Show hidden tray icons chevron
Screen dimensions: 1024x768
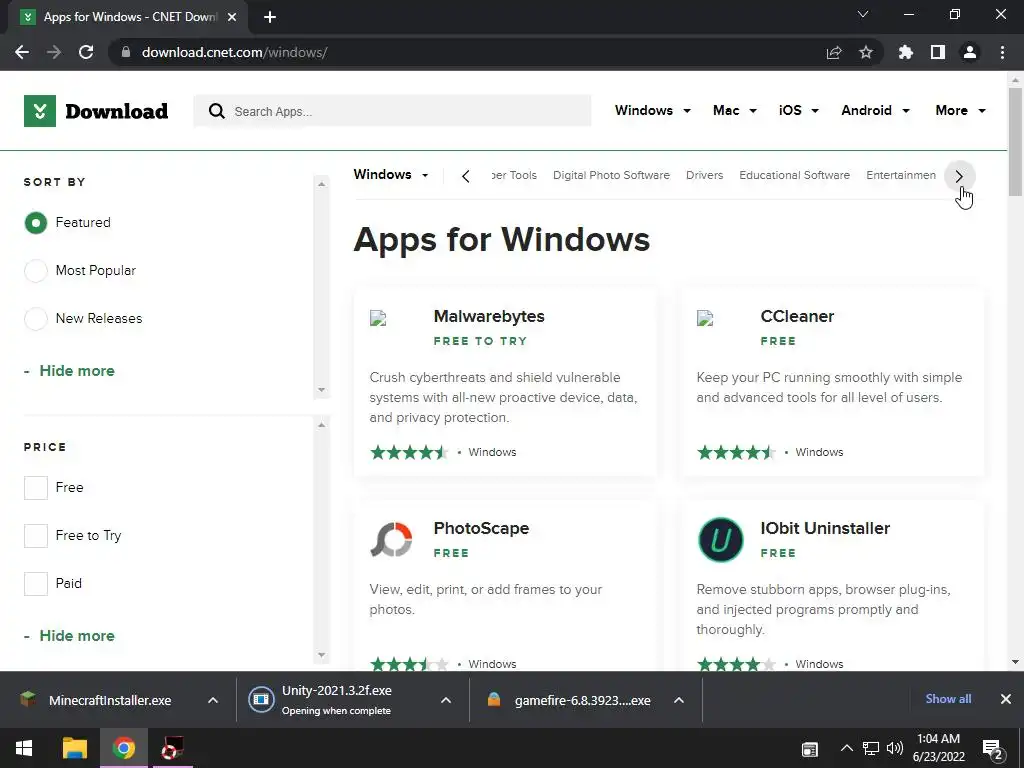pyautogui.click(x=846, y=748)
